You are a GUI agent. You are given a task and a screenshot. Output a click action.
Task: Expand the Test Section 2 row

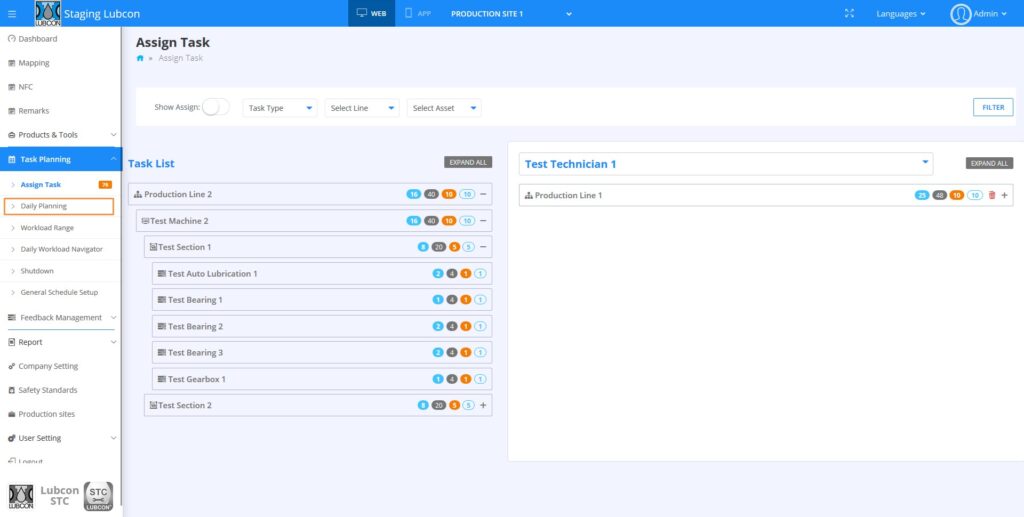coord(483,405)
